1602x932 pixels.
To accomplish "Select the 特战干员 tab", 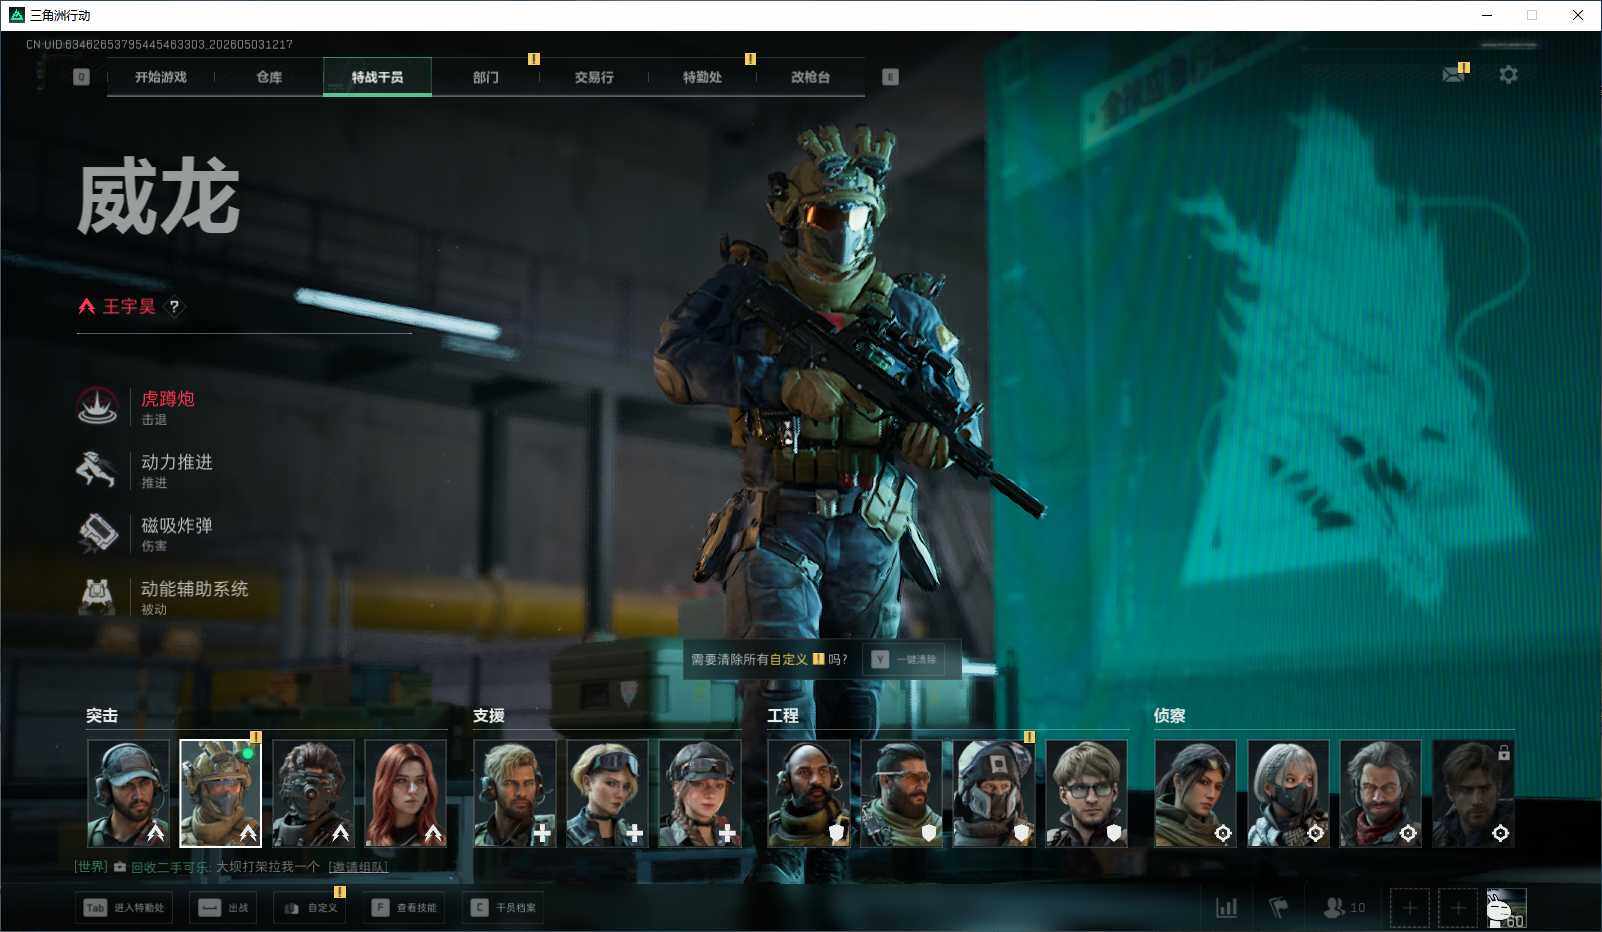I will tap(377, 77).
